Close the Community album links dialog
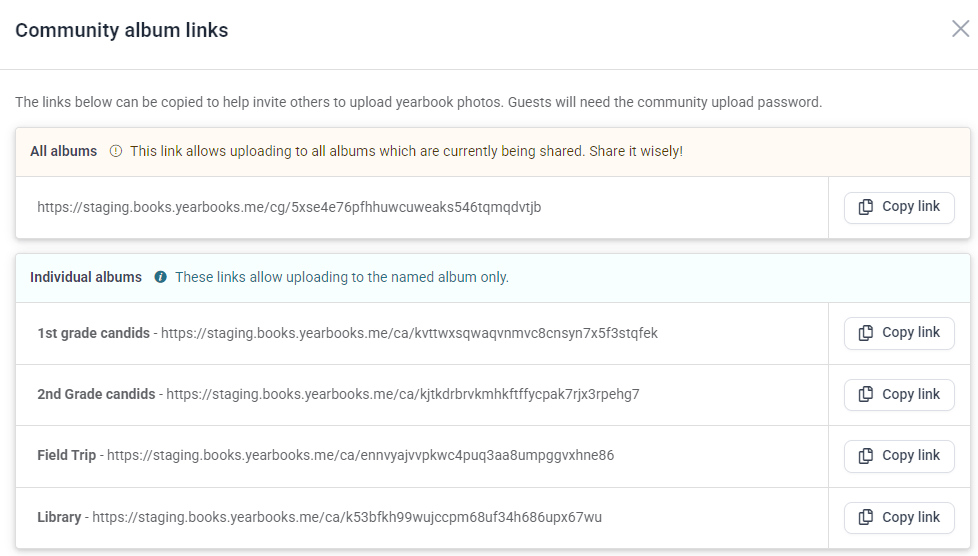 coord(960,29)
